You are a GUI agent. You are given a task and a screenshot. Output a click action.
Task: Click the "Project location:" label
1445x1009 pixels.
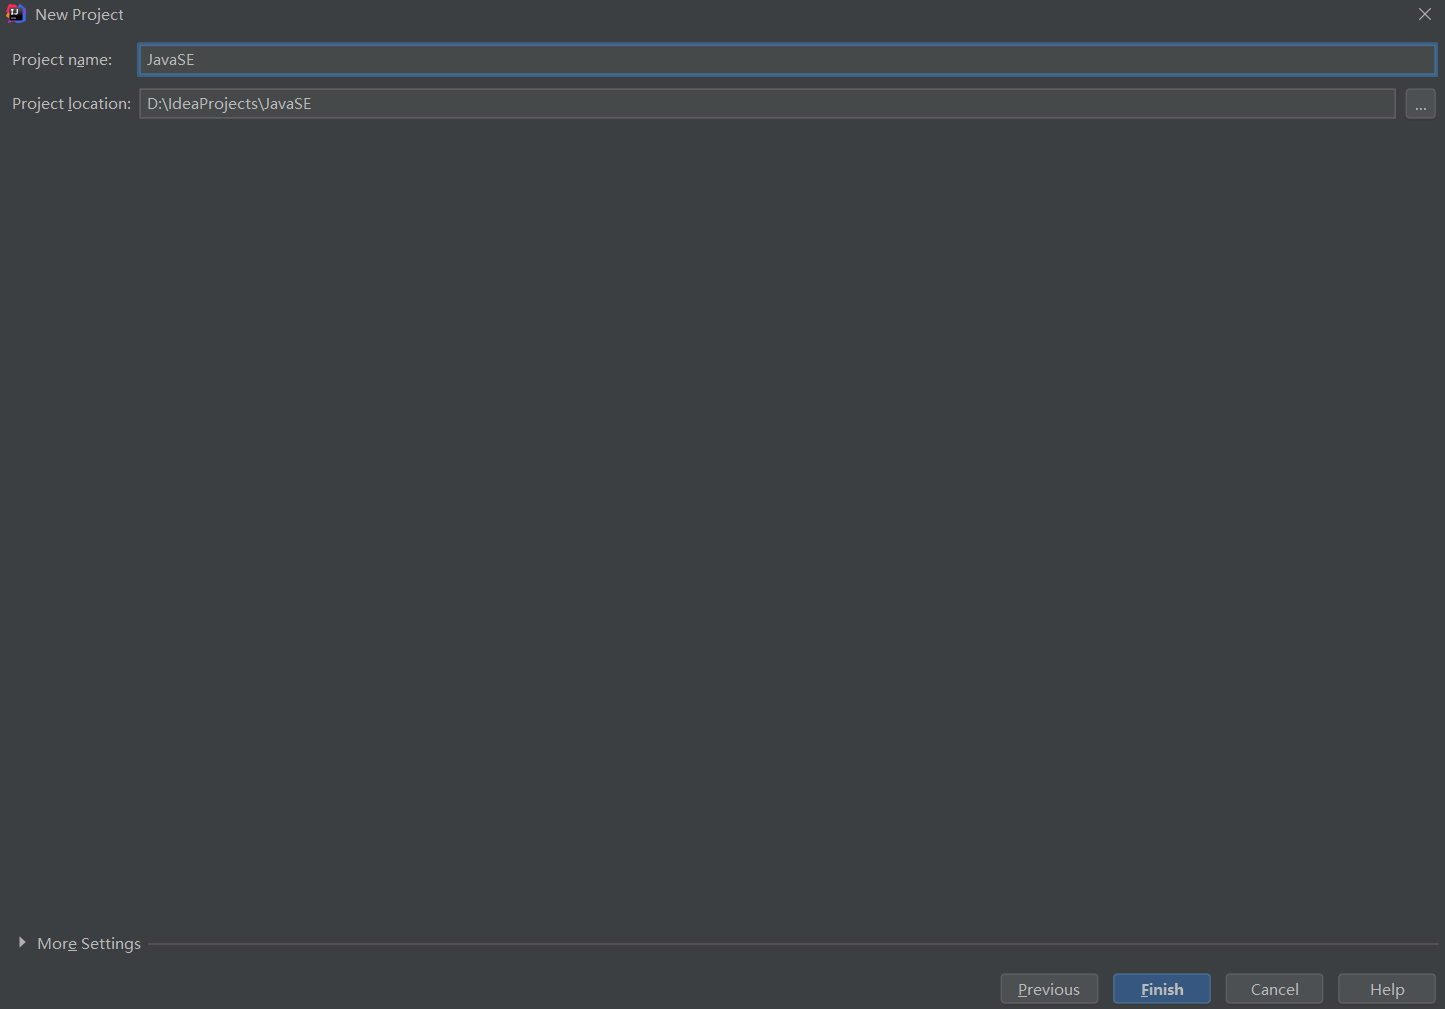coord(71,104)
